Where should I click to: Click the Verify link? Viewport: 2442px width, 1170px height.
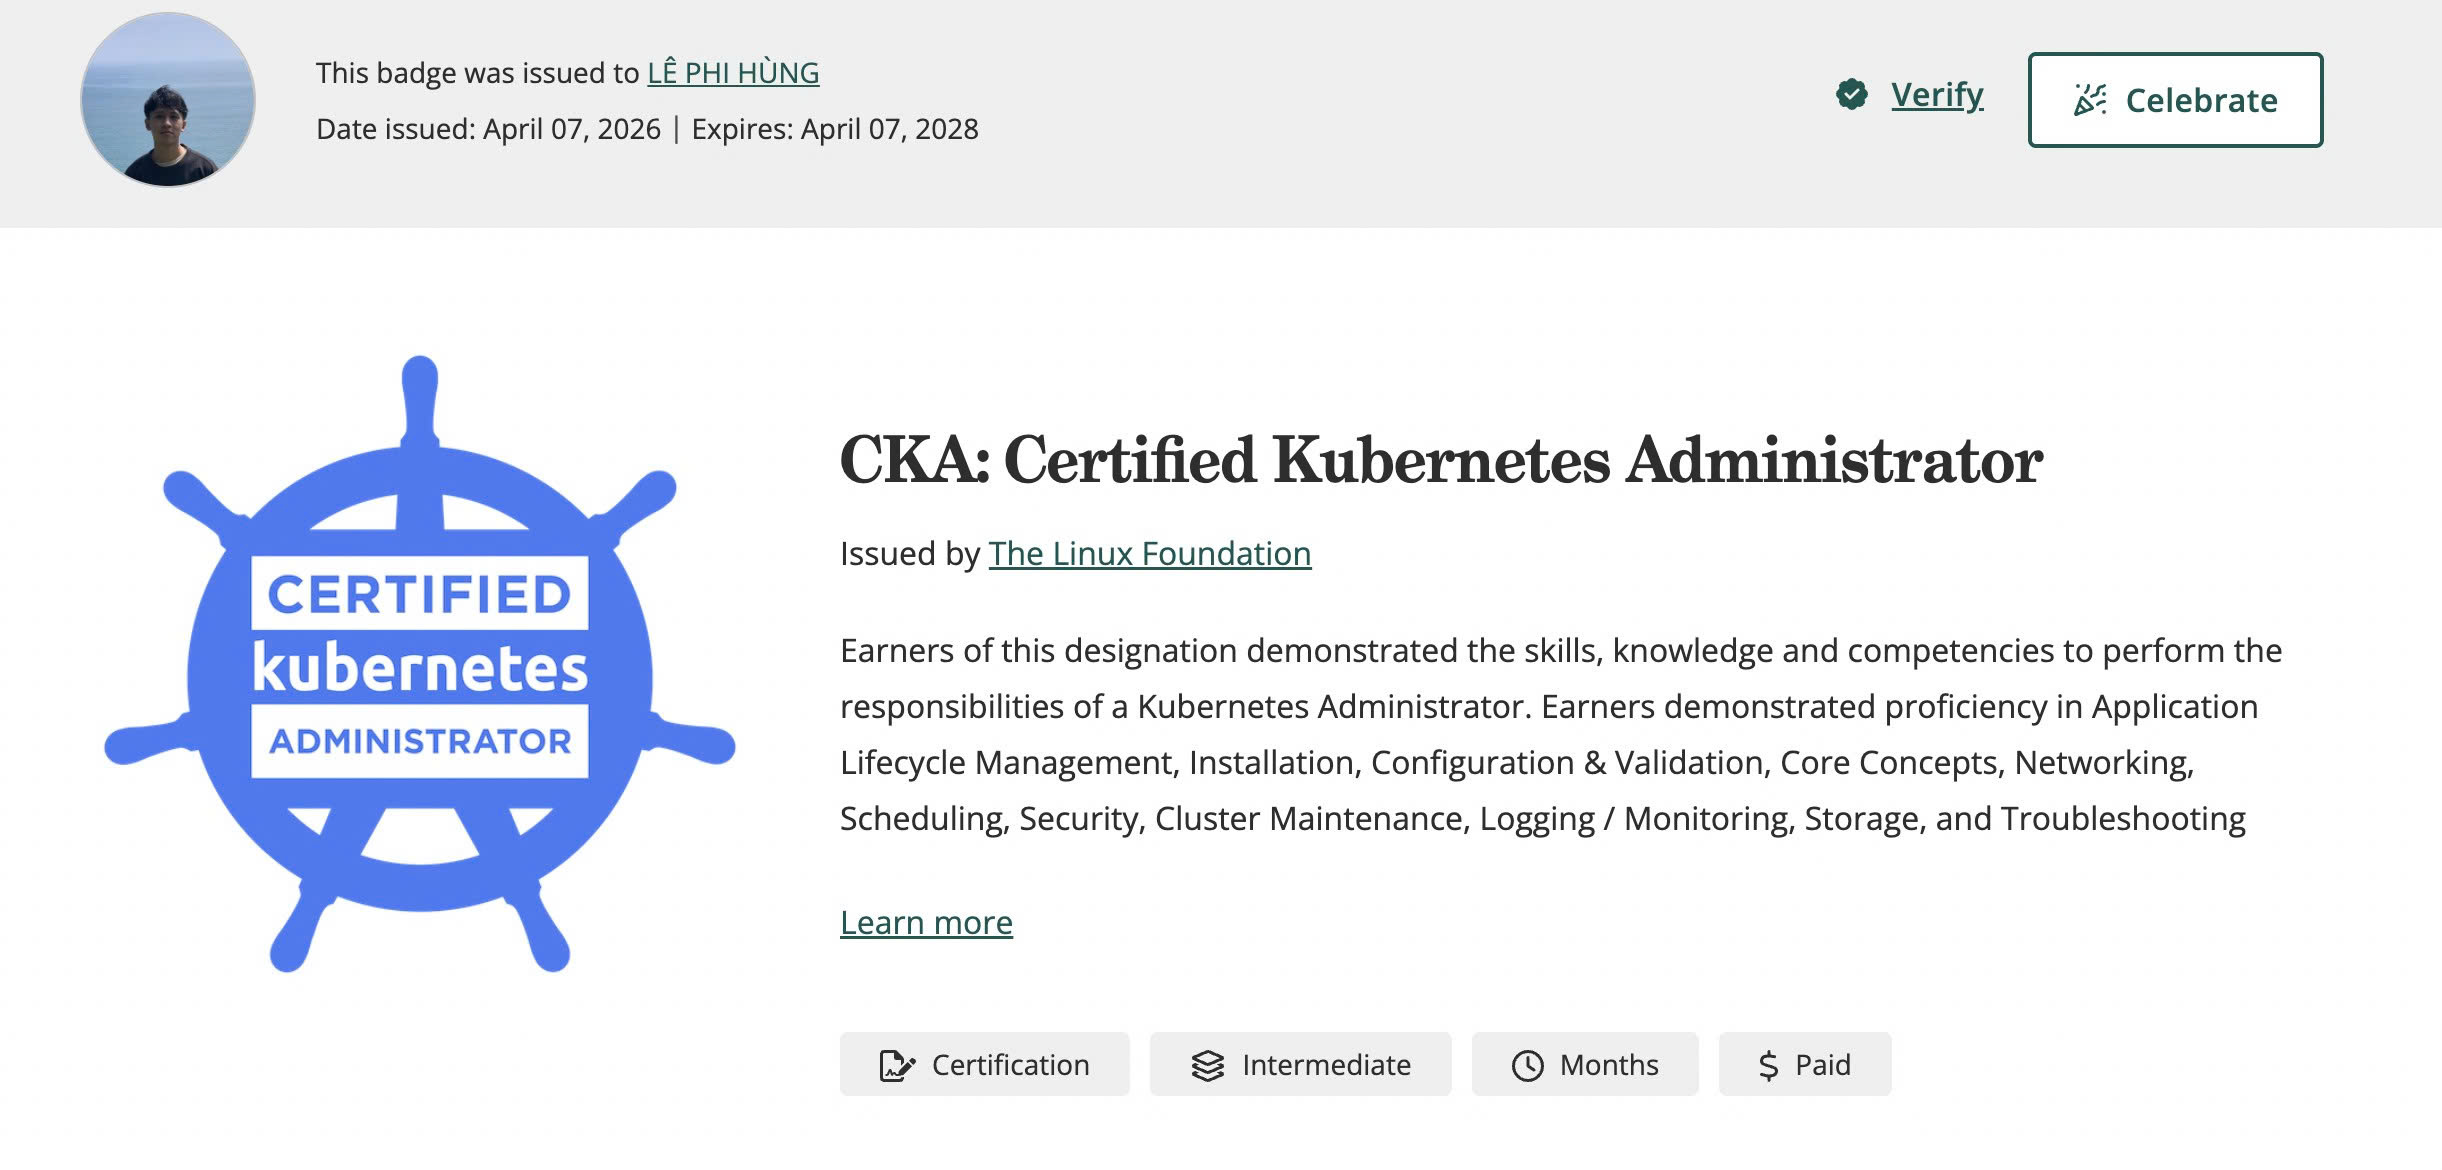coord(1937,95)
